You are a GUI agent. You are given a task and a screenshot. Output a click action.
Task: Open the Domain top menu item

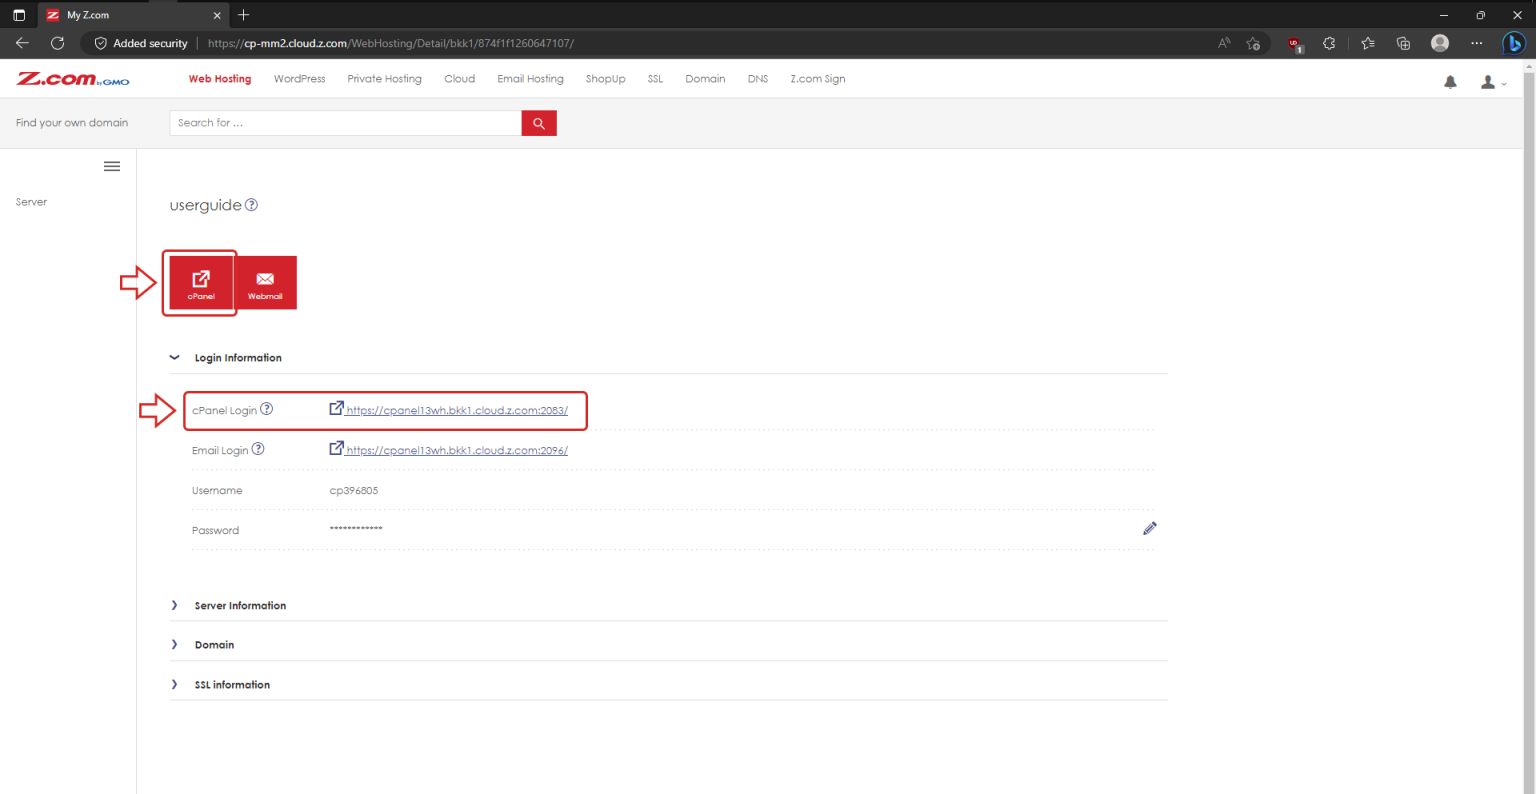coord(705,79)
